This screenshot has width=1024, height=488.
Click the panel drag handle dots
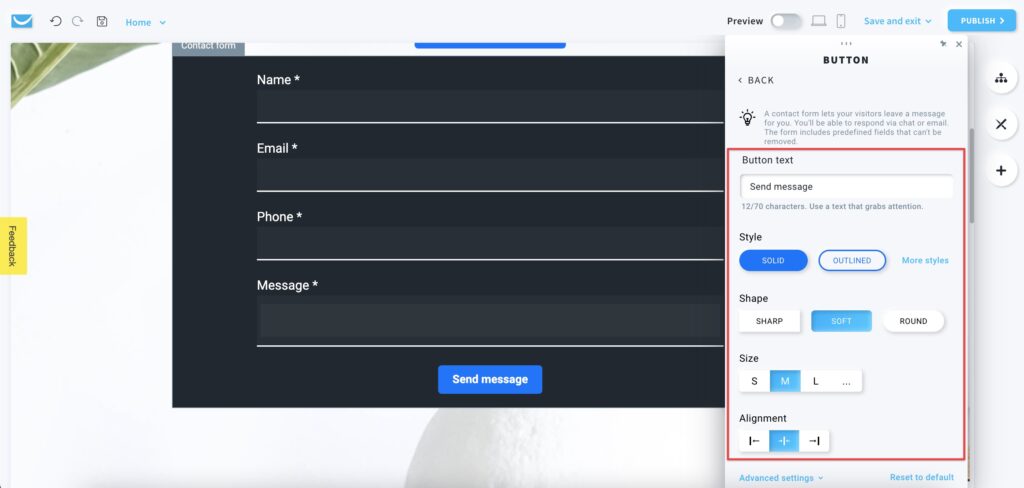[846, 44]
